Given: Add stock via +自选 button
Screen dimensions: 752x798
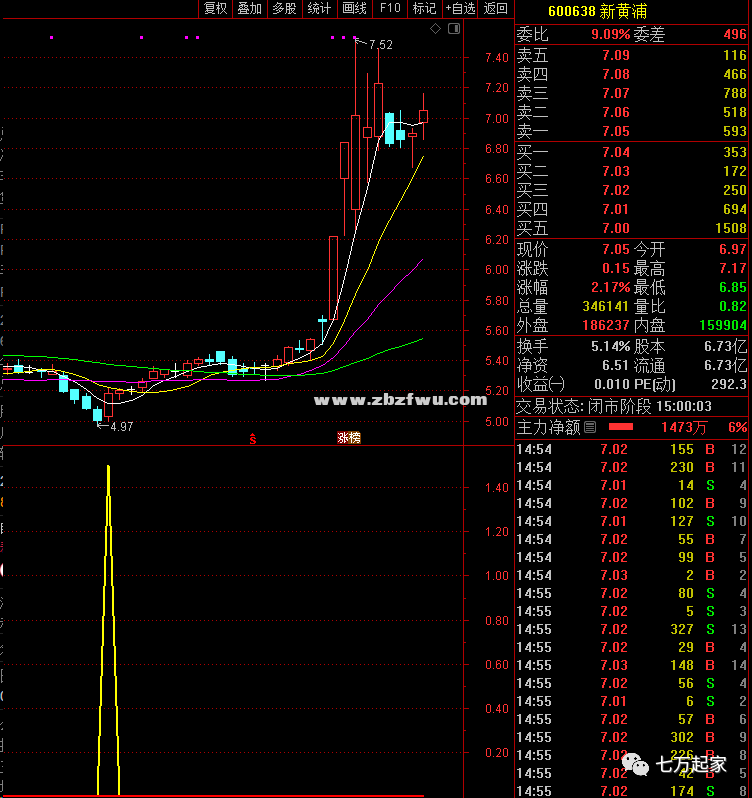Looking at the screenshot, I should (x=460, y=9).
